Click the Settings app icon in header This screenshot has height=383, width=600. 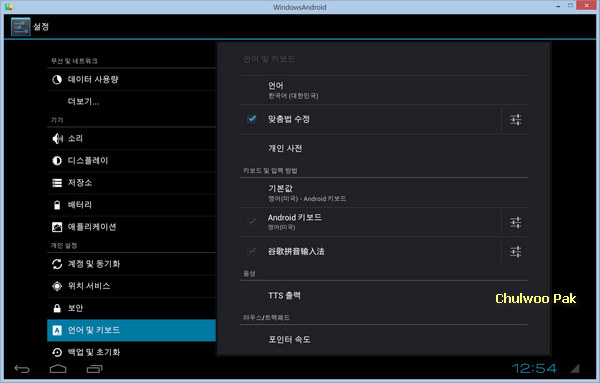pyautogui.click(x=21, y=27)
